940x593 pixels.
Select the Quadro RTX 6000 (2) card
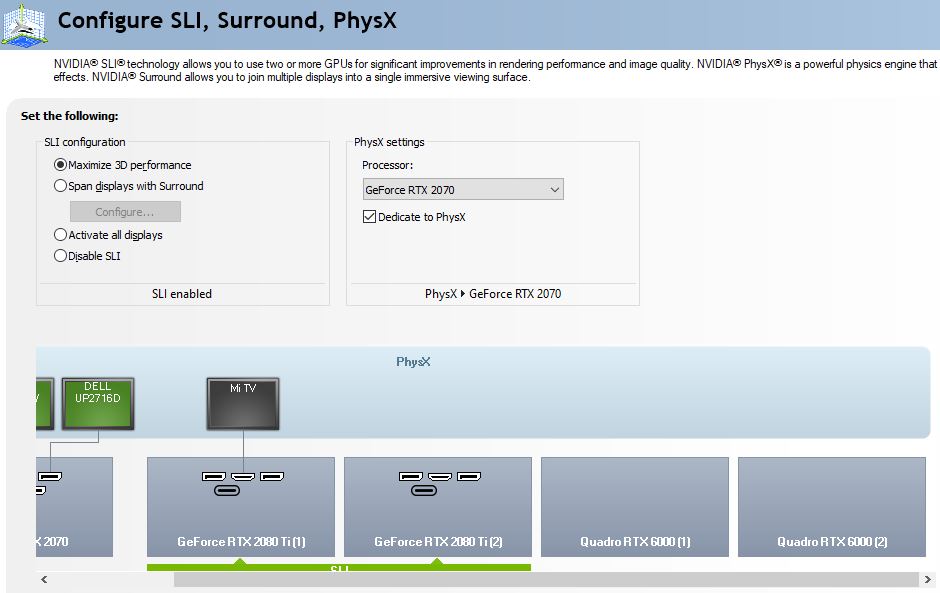pos(831,507)
